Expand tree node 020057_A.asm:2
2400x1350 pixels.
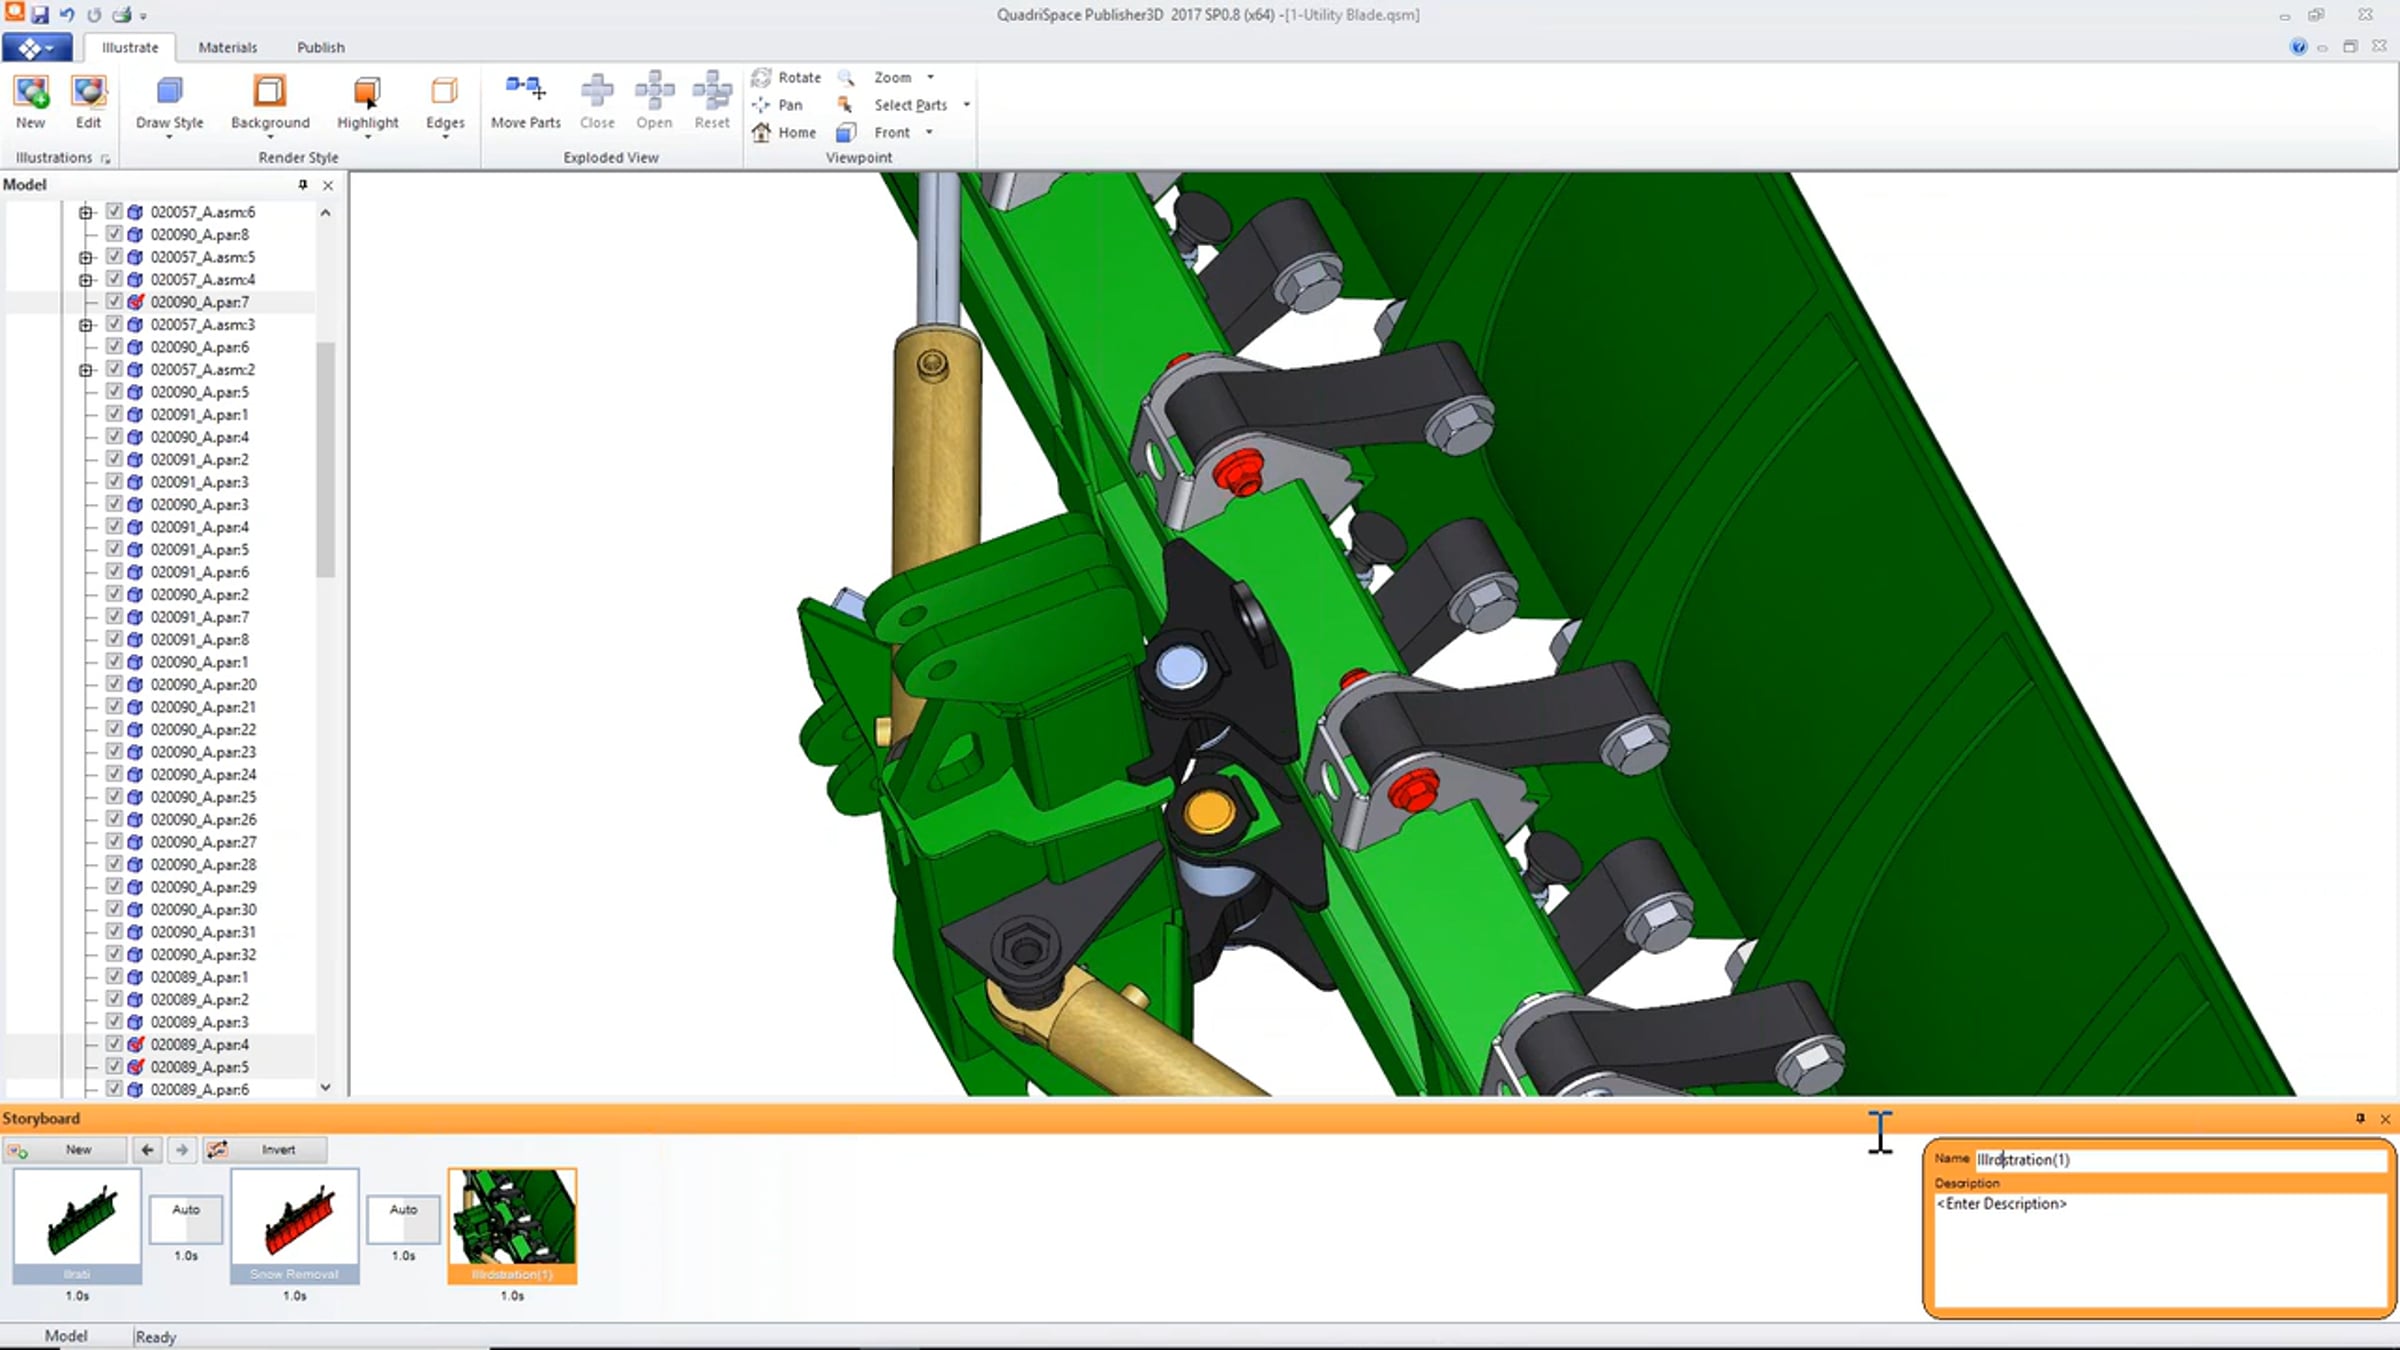(86, 370)
